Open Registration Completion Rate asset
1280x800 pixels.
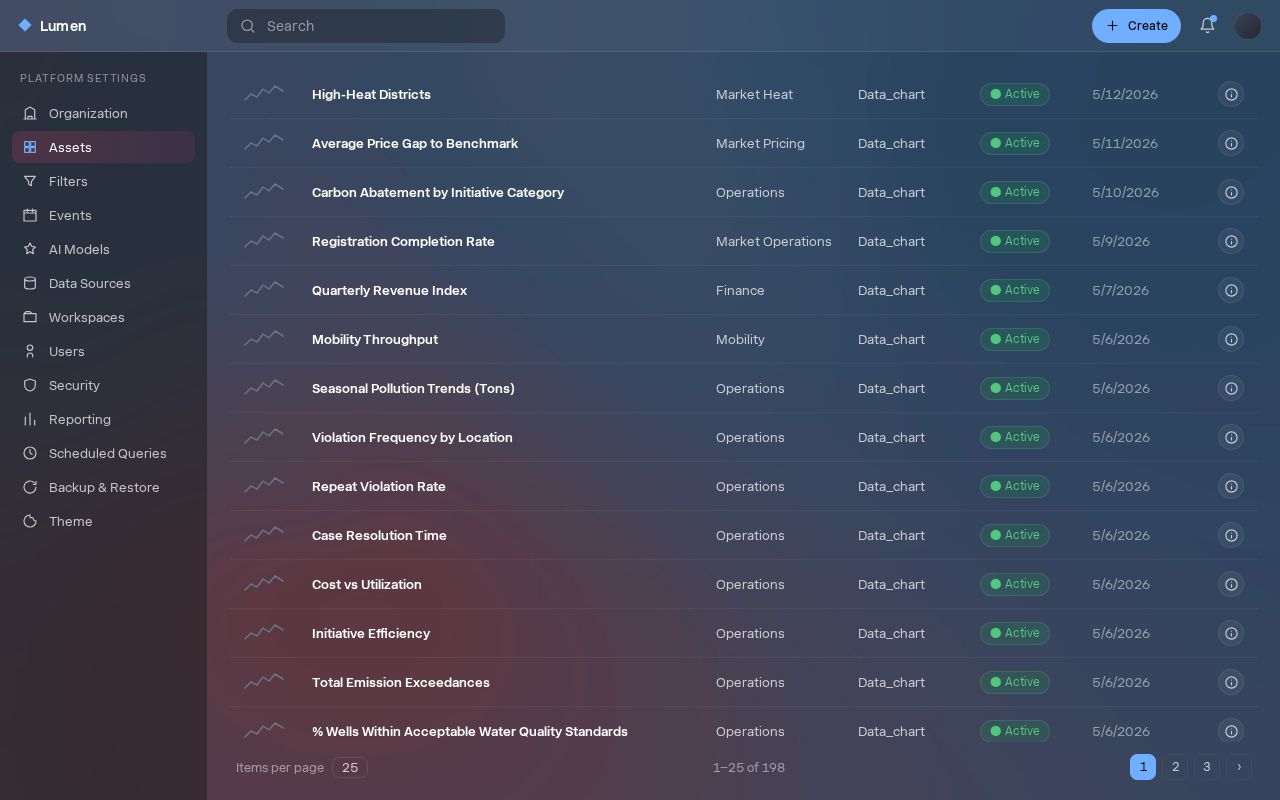403,241
